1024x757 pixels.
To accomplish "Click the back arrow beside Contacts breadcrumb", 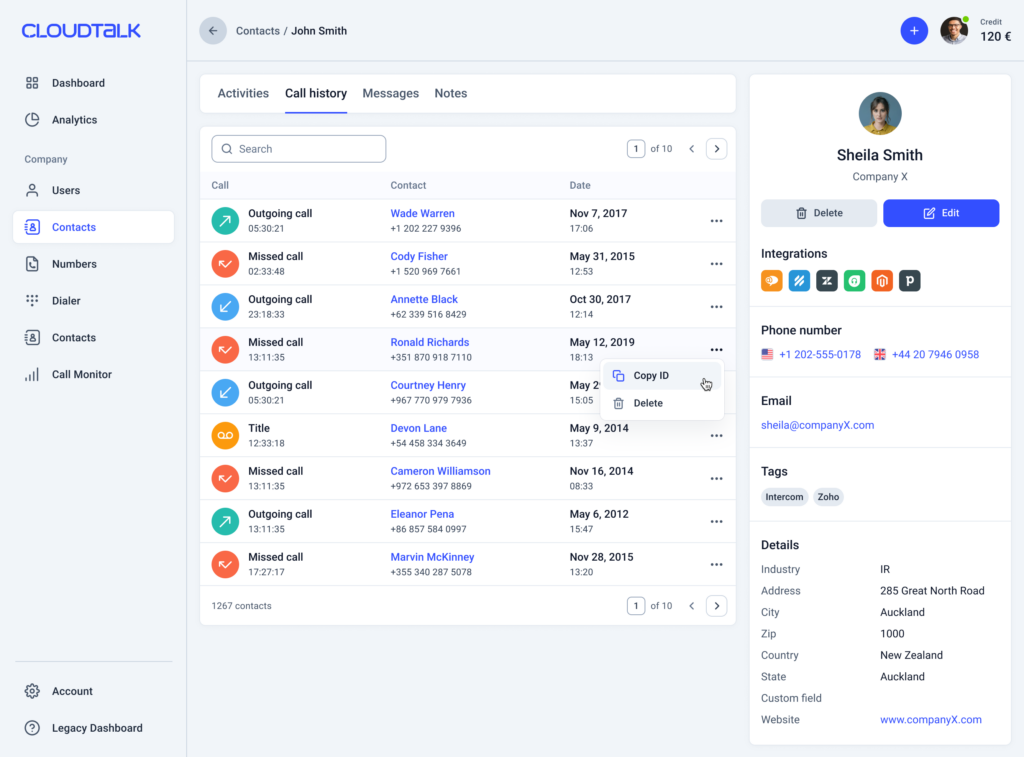I will coord(213,31).
